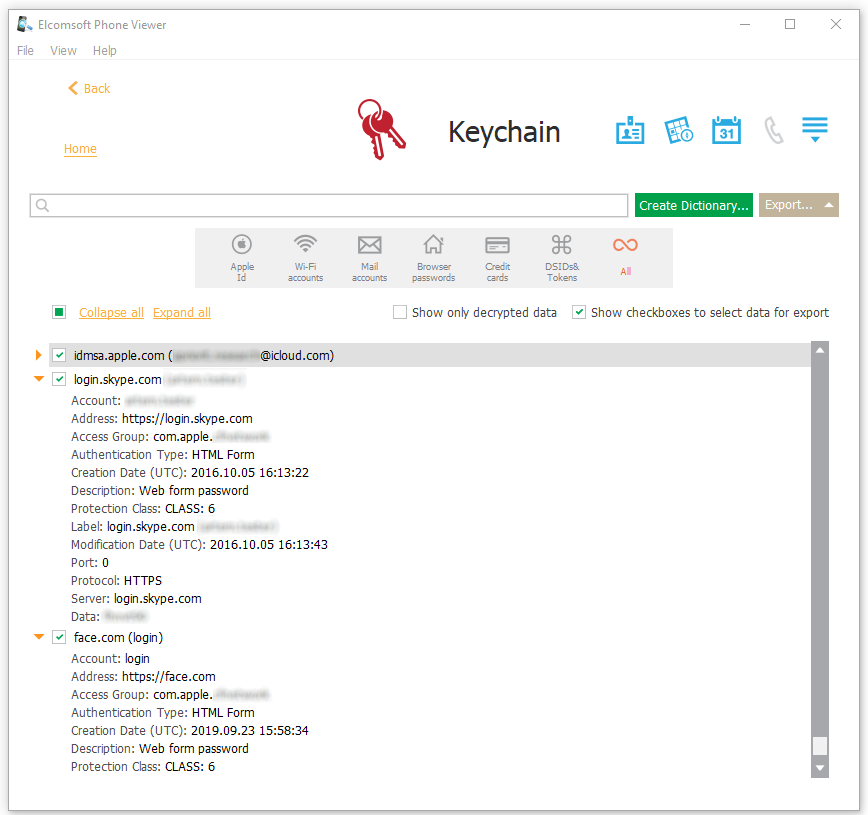Show only Wi-Fi accounts passwords
The width and height of the screenshot is (868, 815).
pos(305,257)
